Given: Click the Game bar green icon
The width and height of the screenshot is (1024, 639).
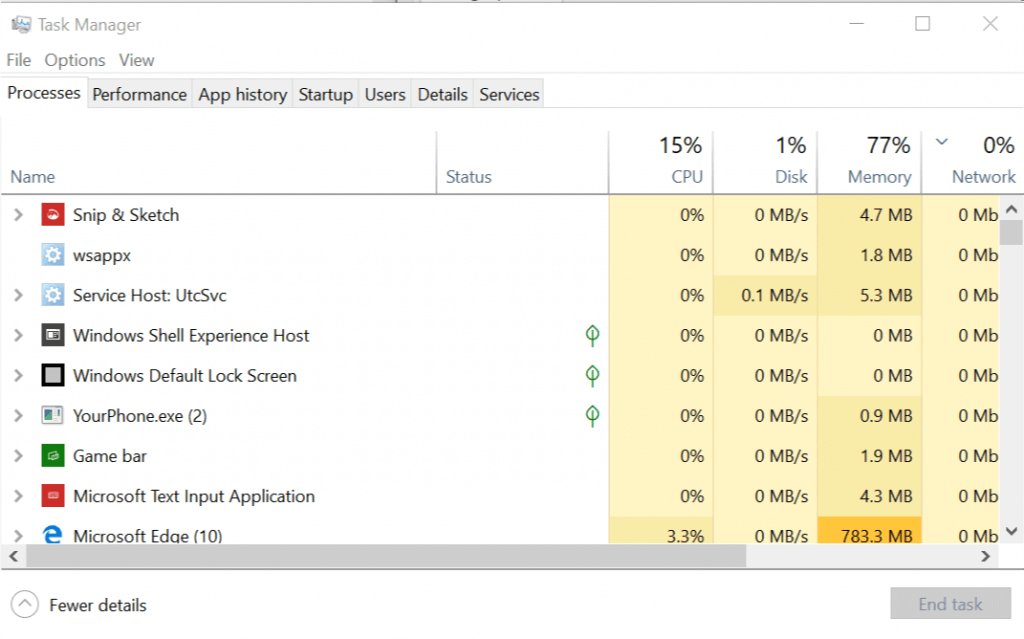Looking at the screenshot, I should (53, 455).
